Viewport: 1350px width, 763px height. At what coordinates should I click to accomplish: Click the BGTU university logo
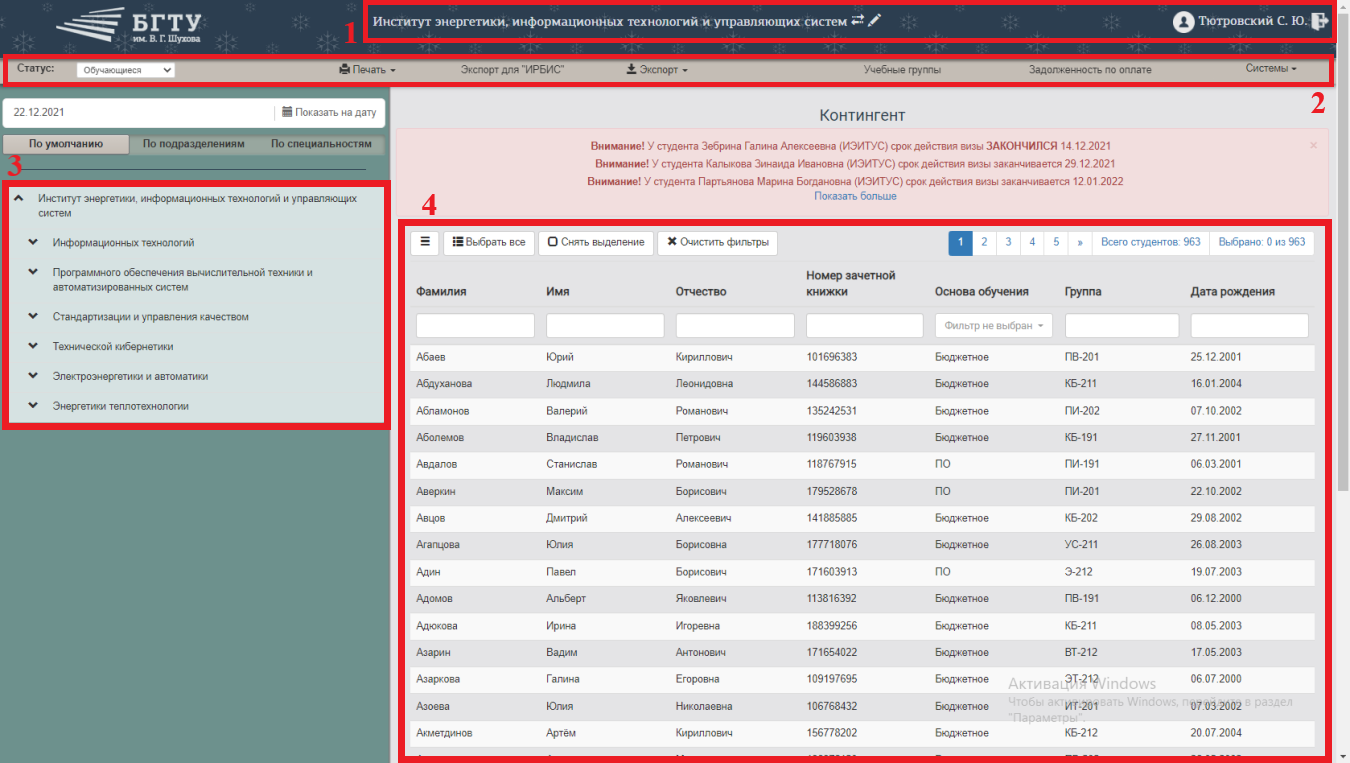point(129,25)
